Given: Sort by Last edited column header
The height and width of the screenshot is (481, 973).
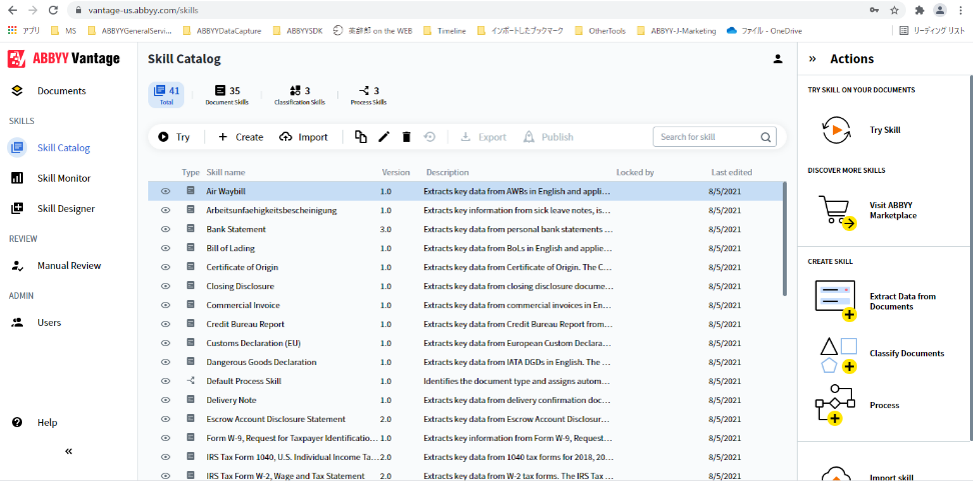Looking at the screenshot, I should (732, 172).
